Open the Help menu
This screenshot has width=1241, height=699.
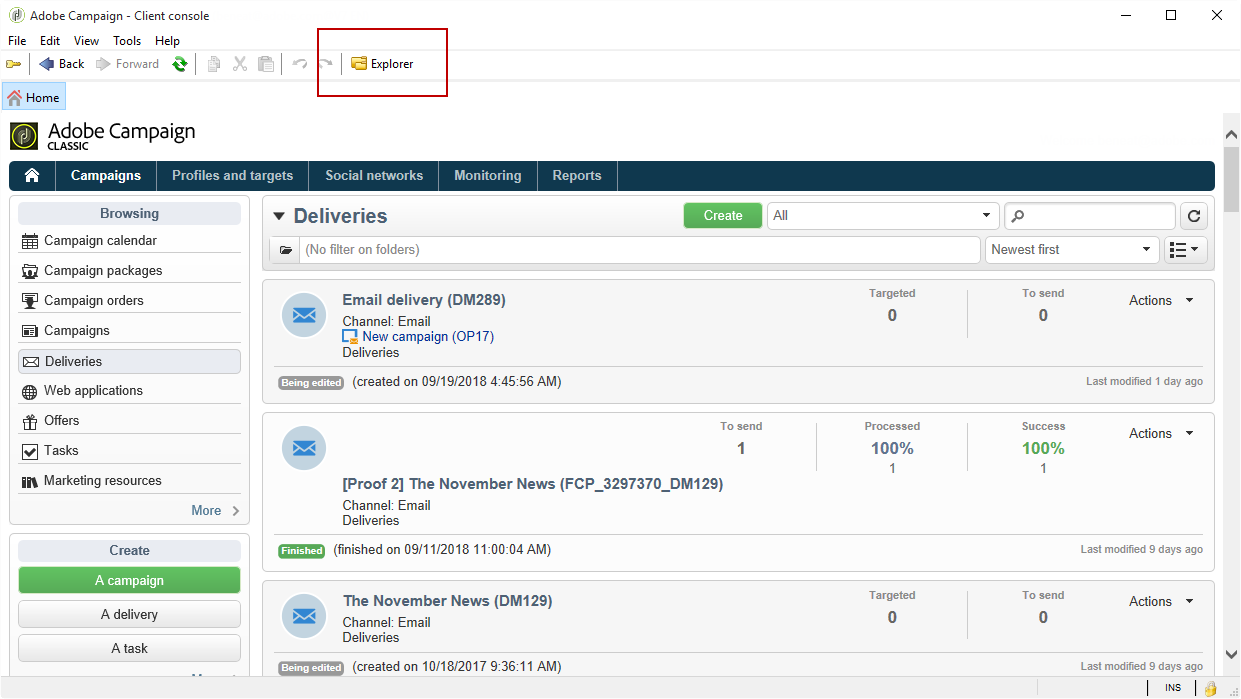tap(167, 41)
